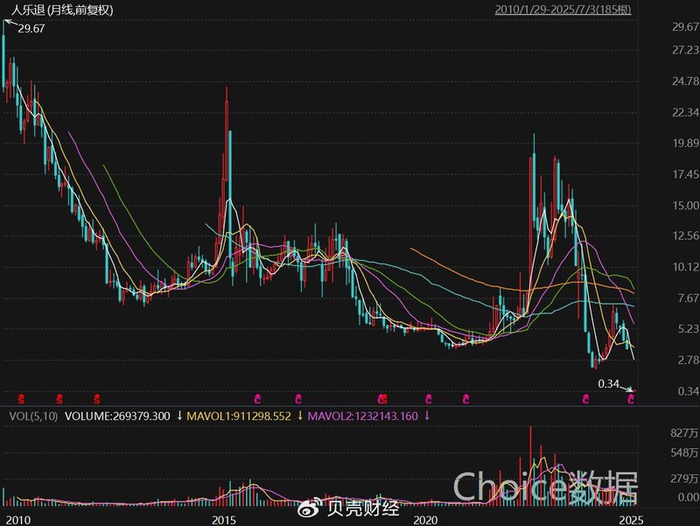Click the 27.23 price axis label
Screen dimensions: 700x526
[686, 50]
